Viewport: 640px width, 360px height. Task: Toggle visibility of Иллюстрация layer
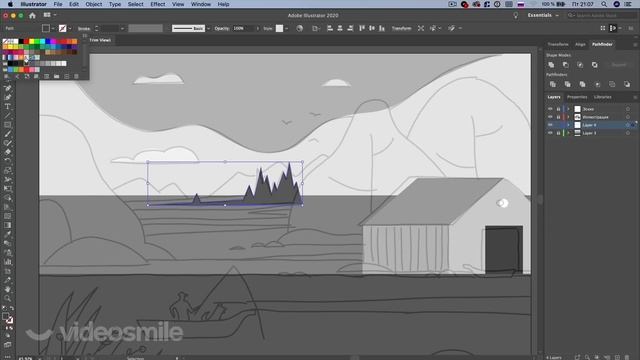pyautogui.click(x=550, y=117)
